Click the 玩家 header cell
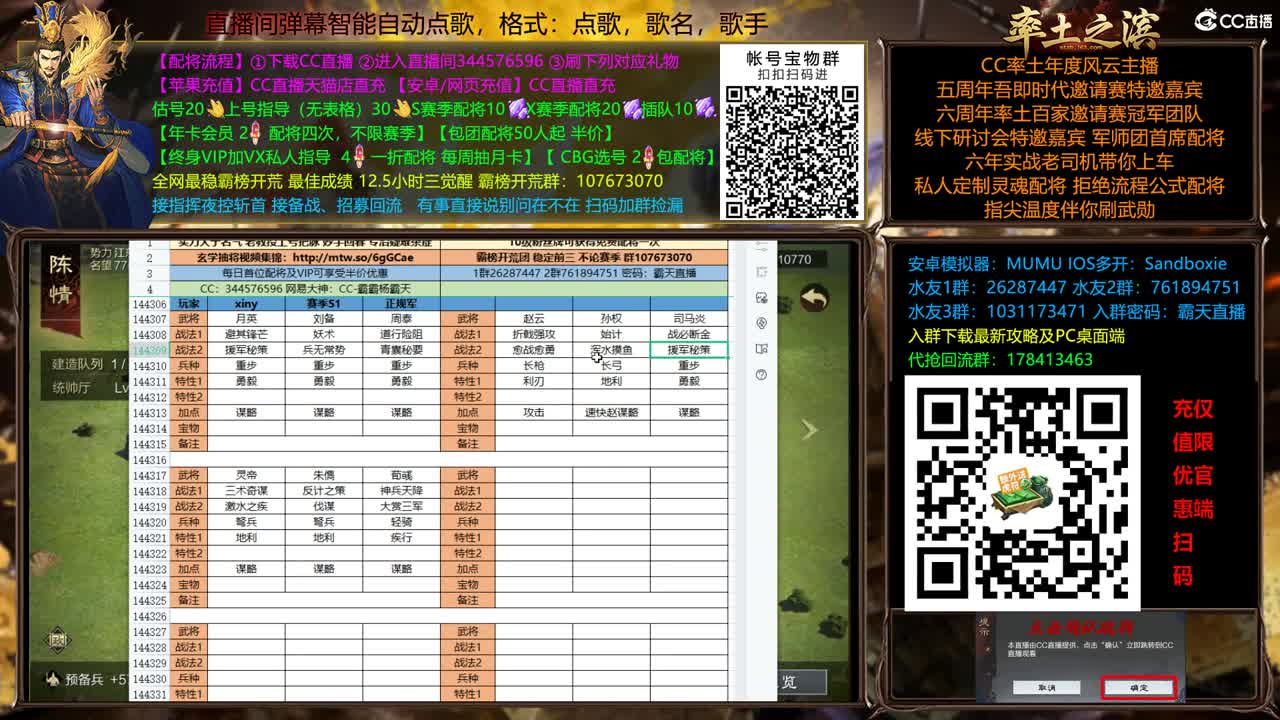The width and height of the screenshot is (1280, 720). coord(188,303)
